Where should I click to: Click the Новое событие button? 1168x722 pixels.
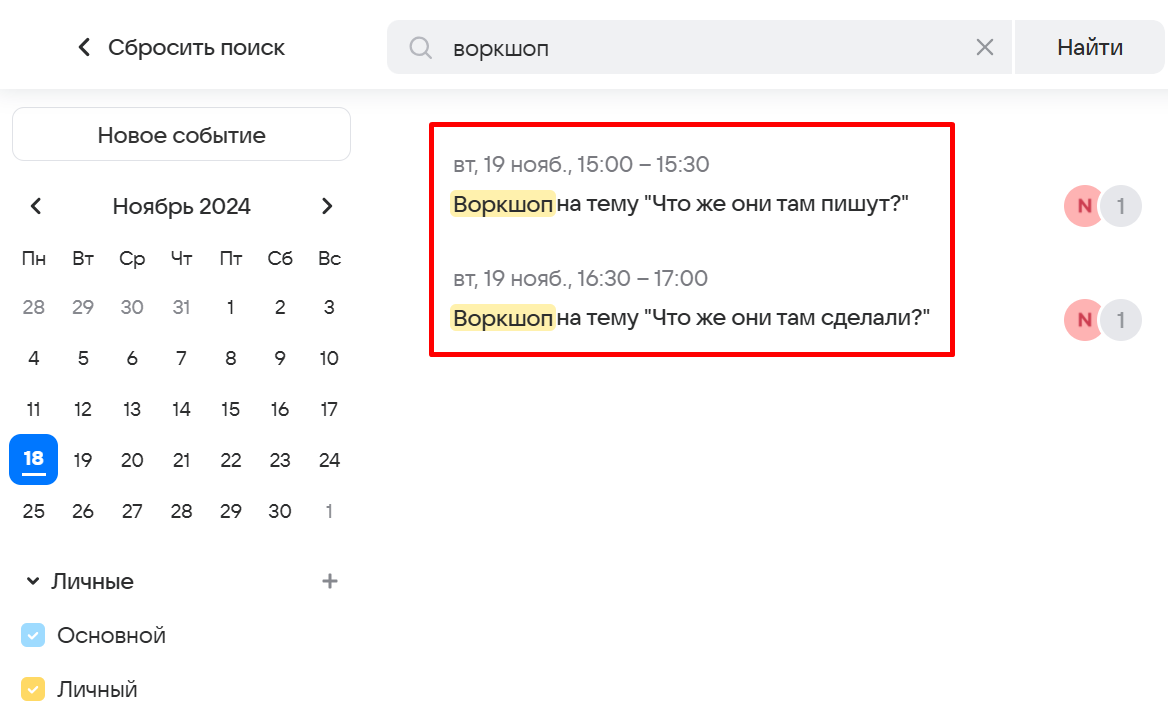click(181, 135)
